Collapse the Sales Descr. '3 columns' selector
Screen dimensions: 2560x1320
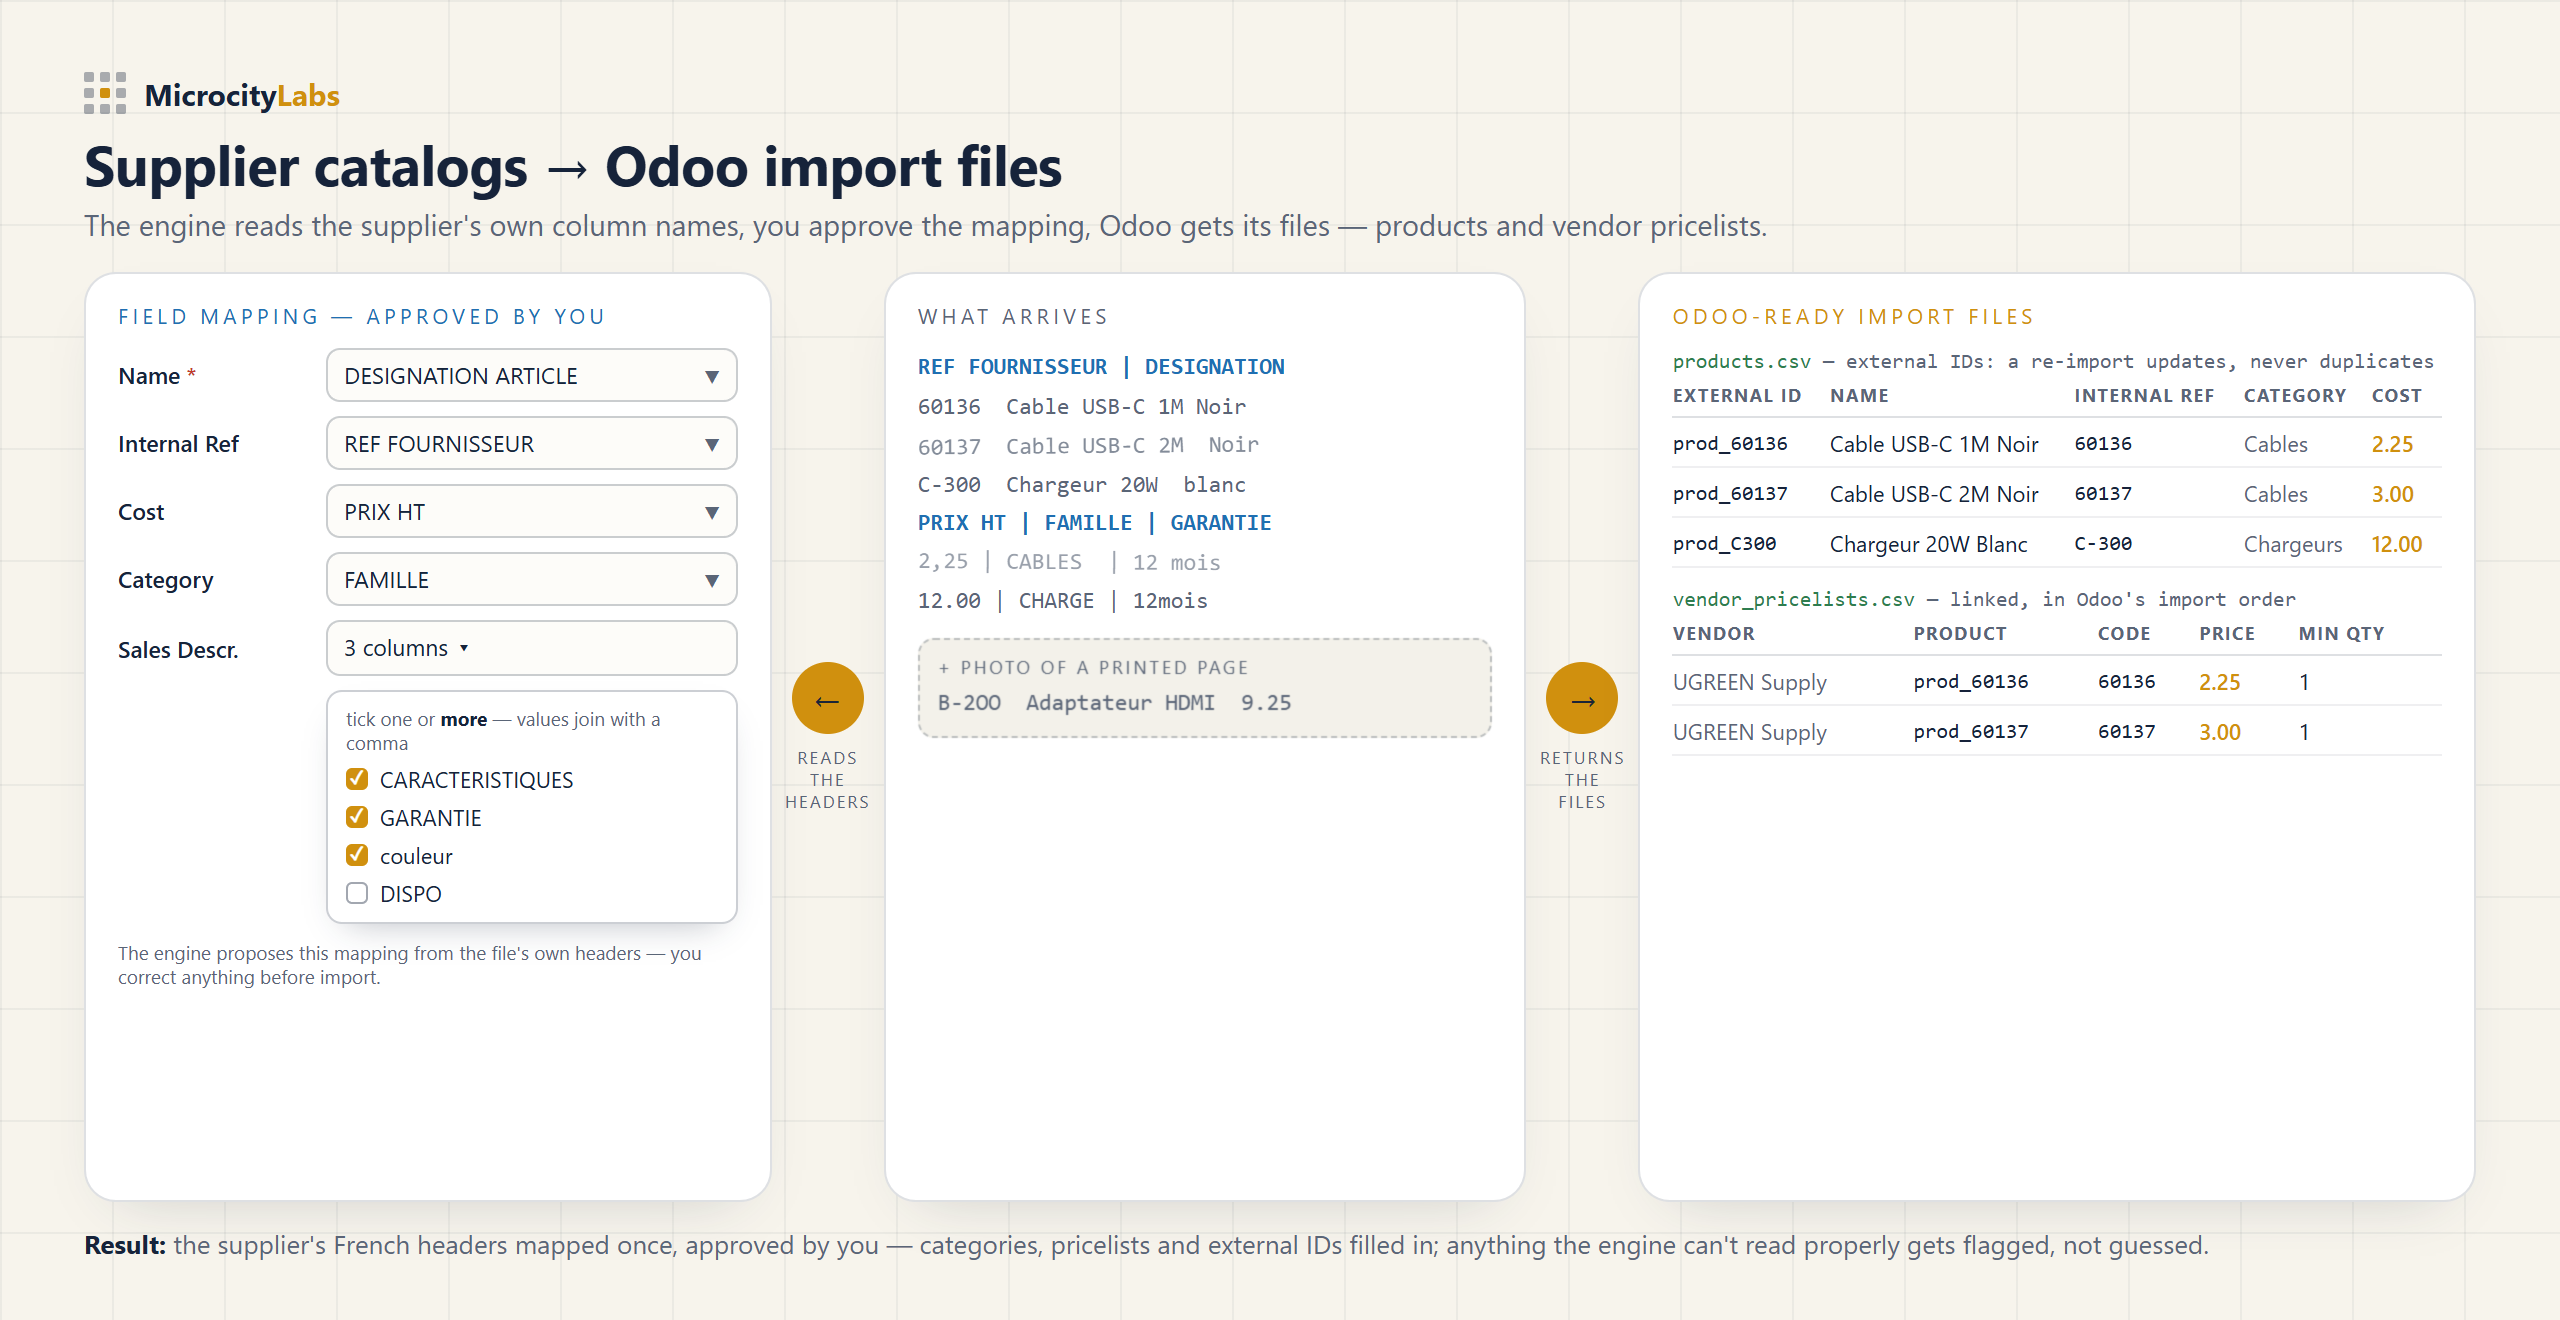tap(531, 648)
